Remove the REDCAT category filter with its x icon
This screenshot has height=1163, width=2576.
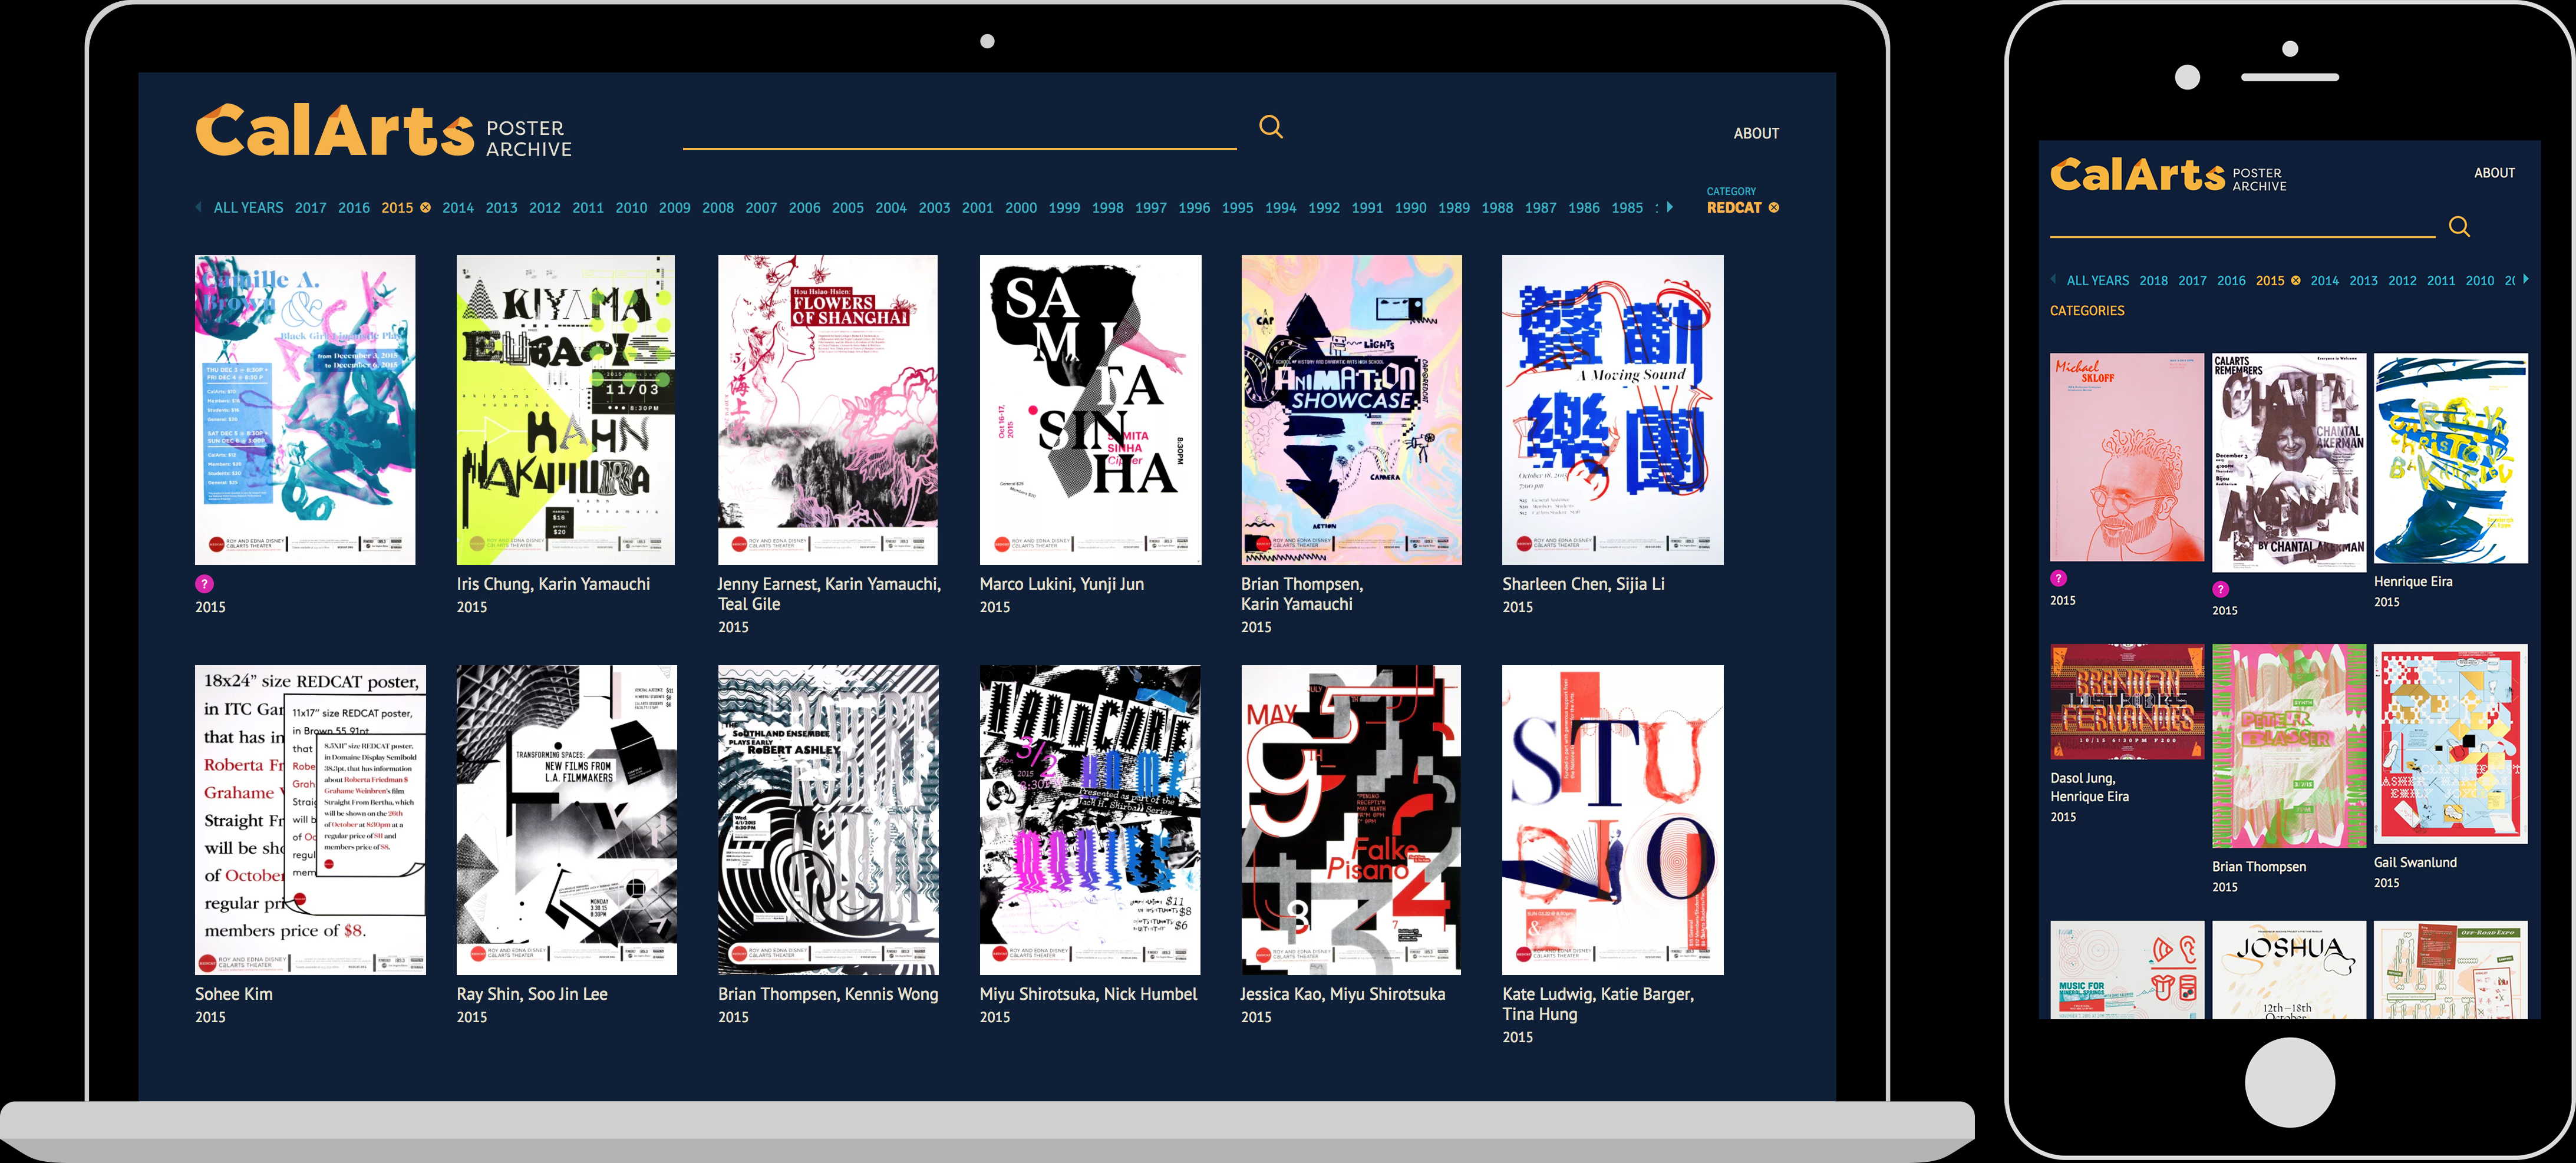[x=1774, y=208]
